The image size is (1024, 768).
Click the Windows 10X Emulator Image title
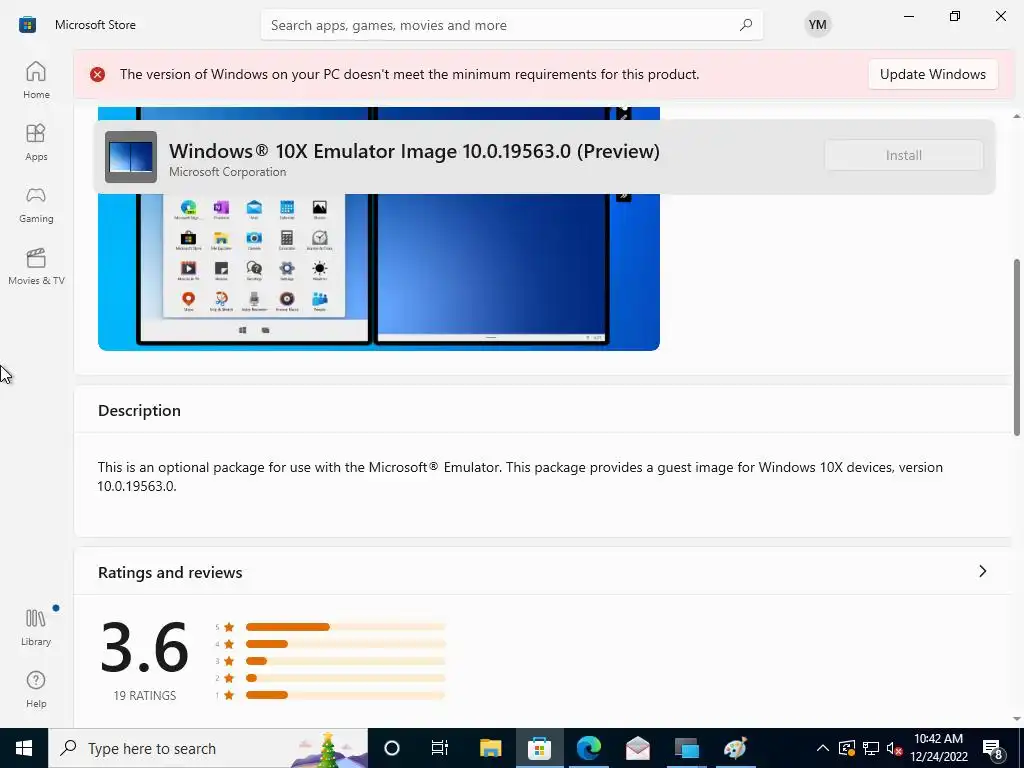(414, 151)
